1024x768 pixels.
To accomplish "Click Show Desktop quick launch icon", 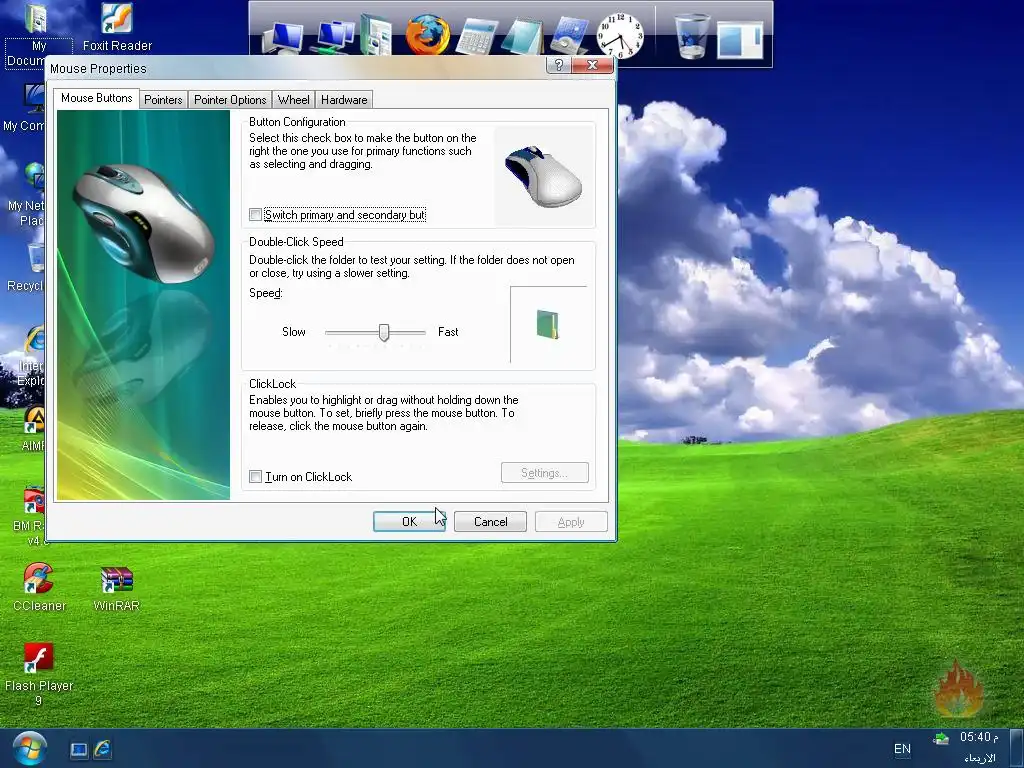I will tap(78, 750).
